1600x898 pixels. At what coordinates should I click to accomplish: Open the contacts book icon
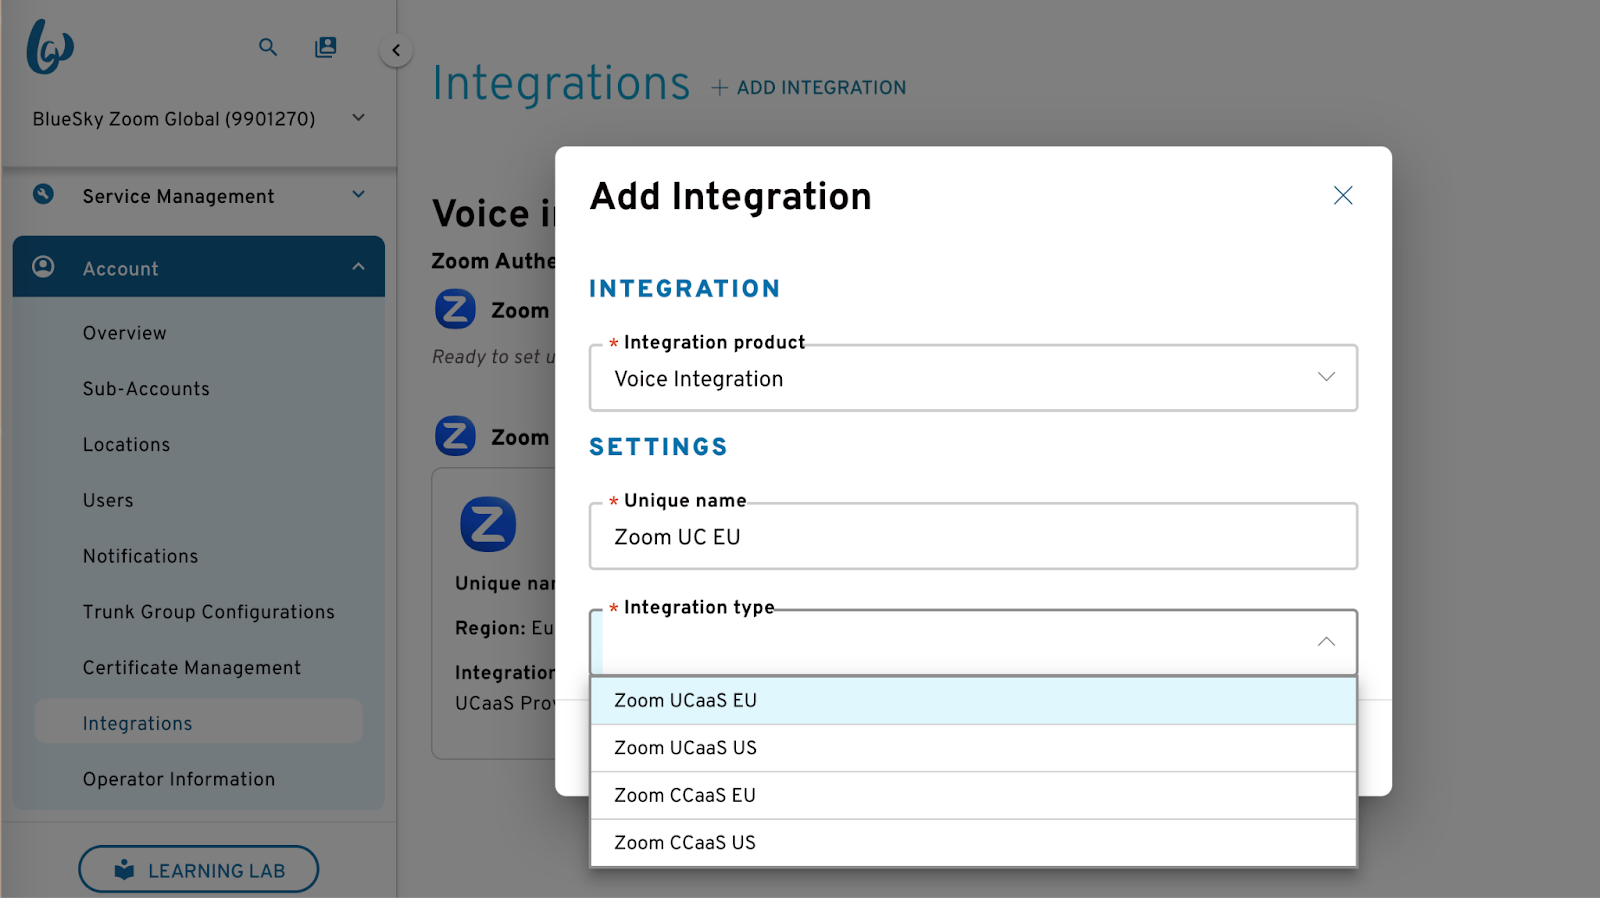point(326,47)
